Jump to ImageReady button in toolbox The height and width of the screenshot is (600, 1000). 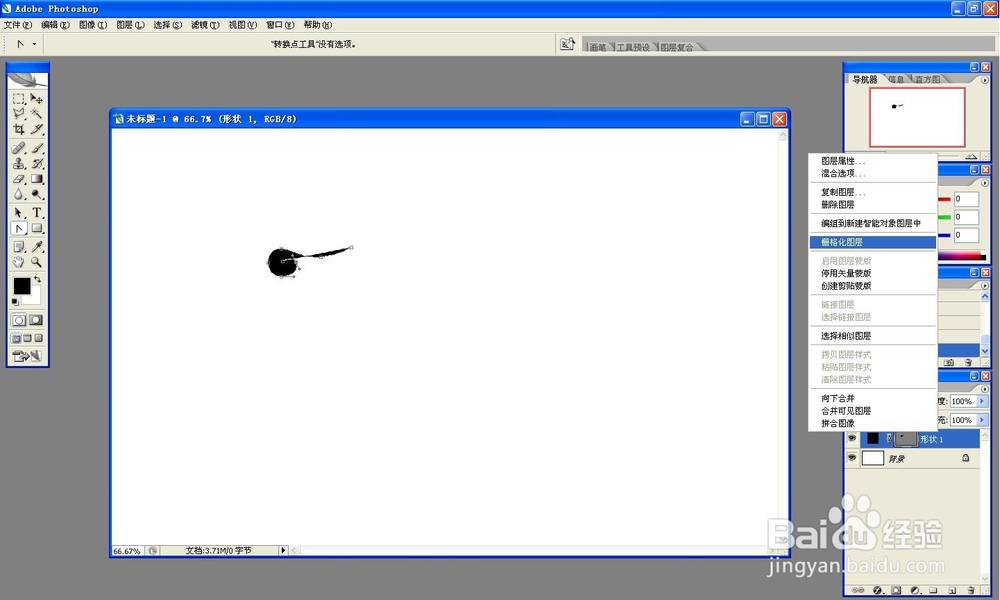(x=27, y=356)
